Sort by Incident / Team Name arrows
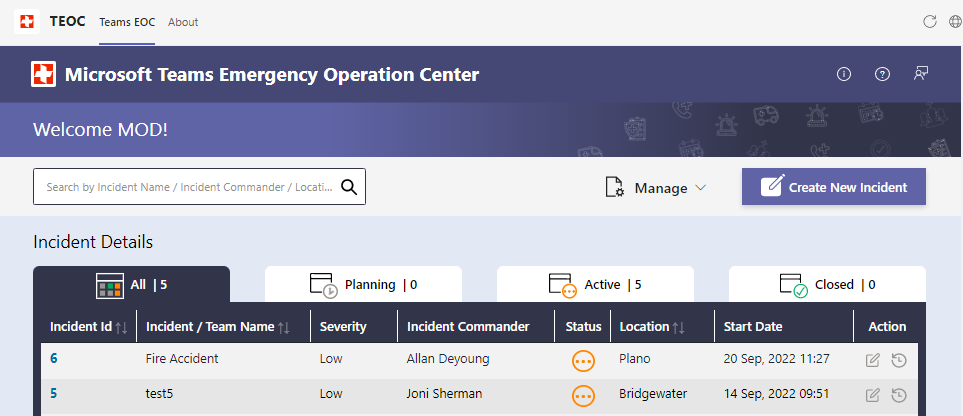Viewport: 963px width, 416px height. 283,328
